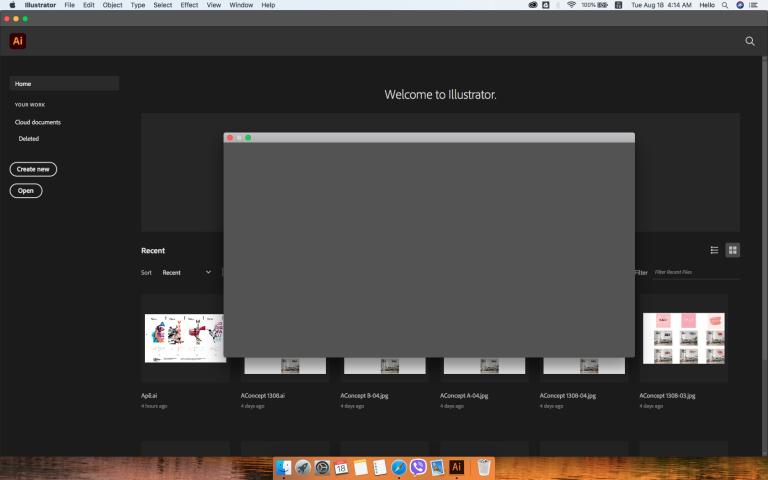The image size is (768, 480).
Task: Switch recent files to list view
Action: [714, 250]
